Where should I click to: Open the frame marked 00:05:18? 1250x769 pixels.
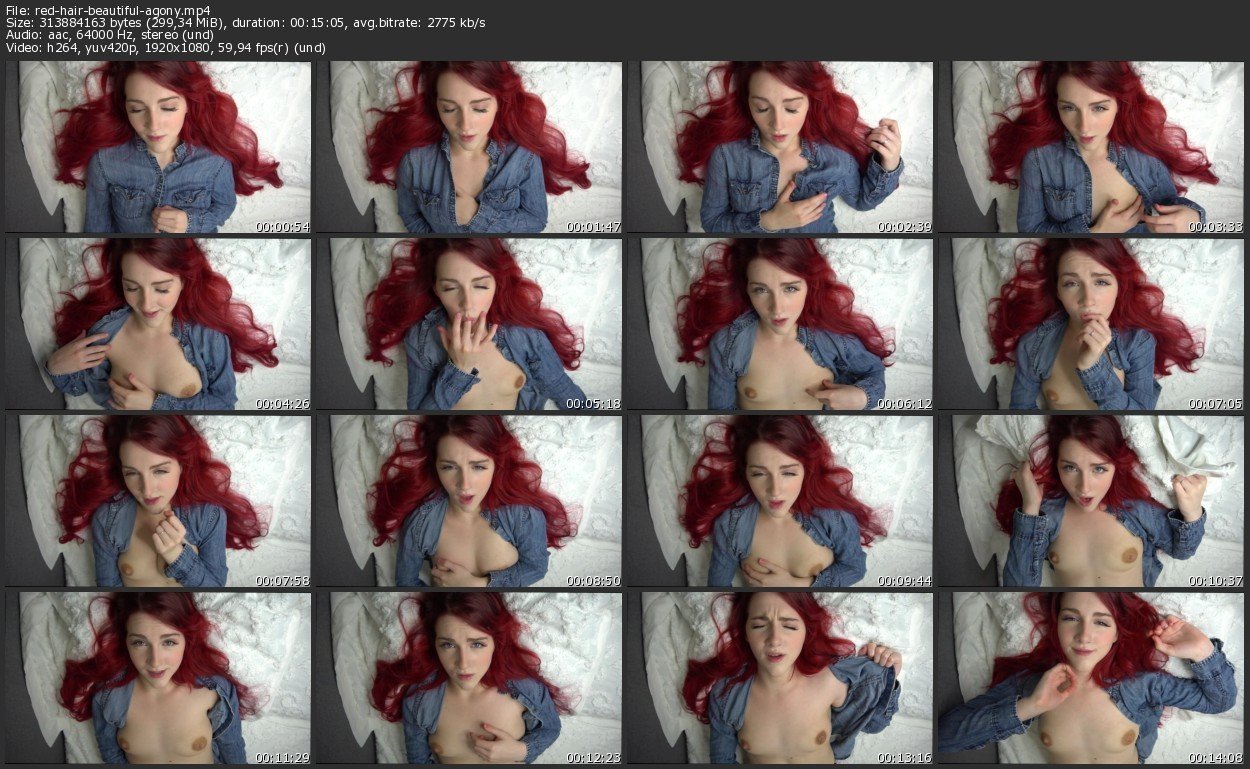(469, 324)
